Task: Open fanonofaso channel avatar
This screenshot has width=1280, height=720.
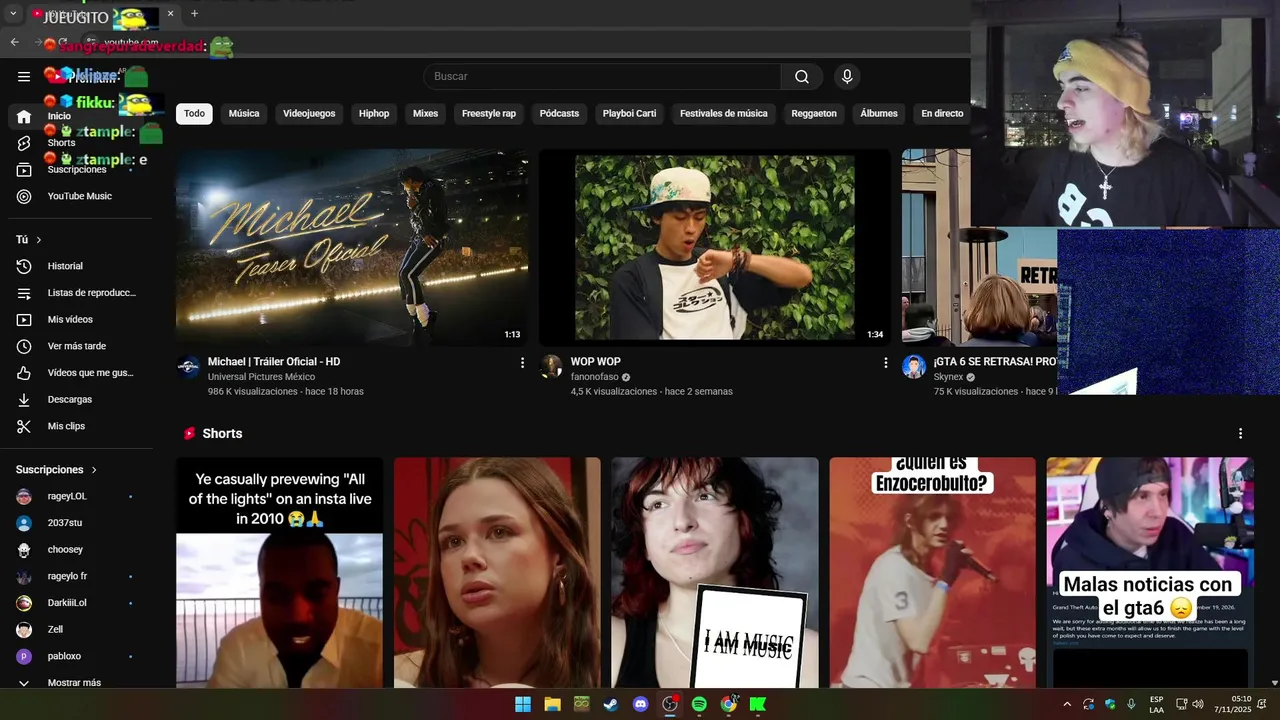Action: pos(551,366)
